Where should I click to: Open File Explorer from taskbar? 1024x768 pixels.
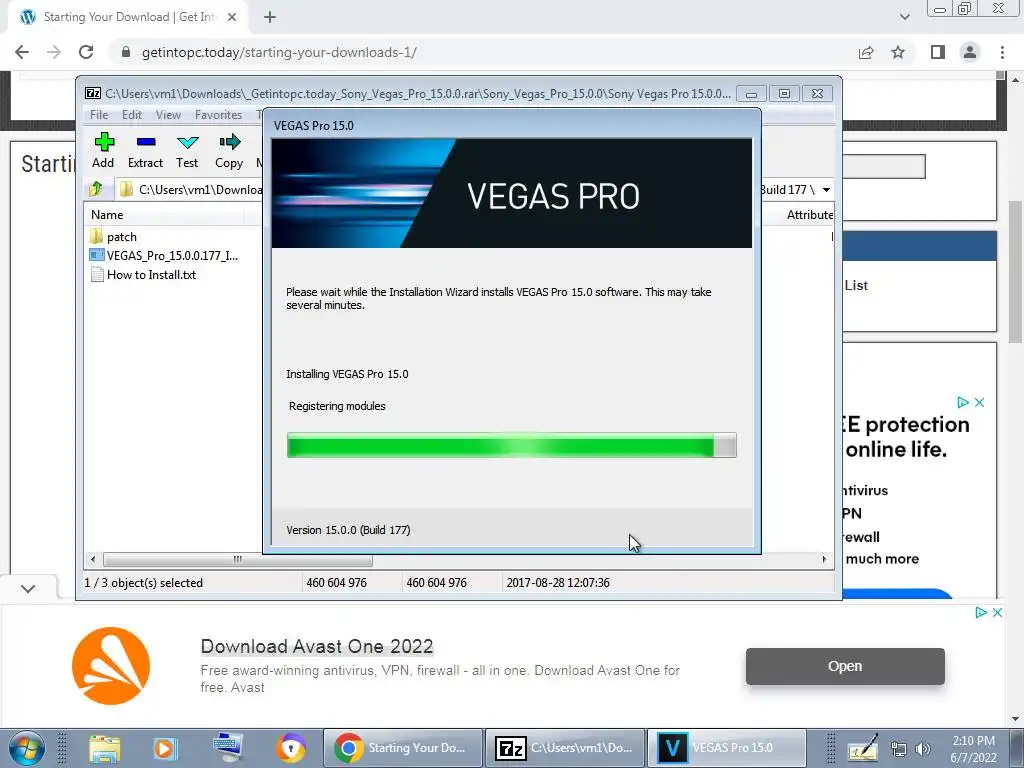(104, 748)
